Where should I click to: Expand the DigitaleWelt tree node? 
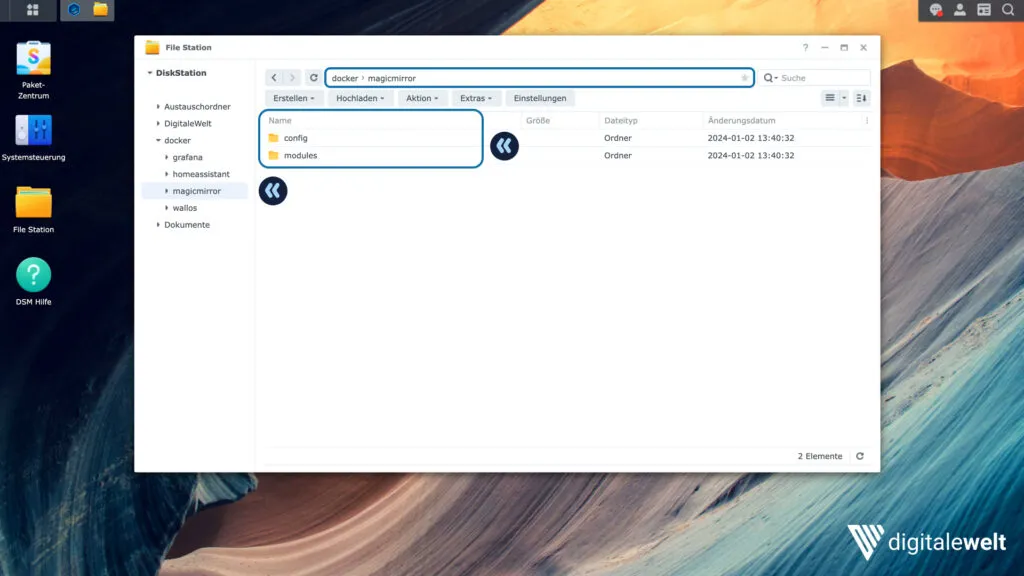pos(158,123)
